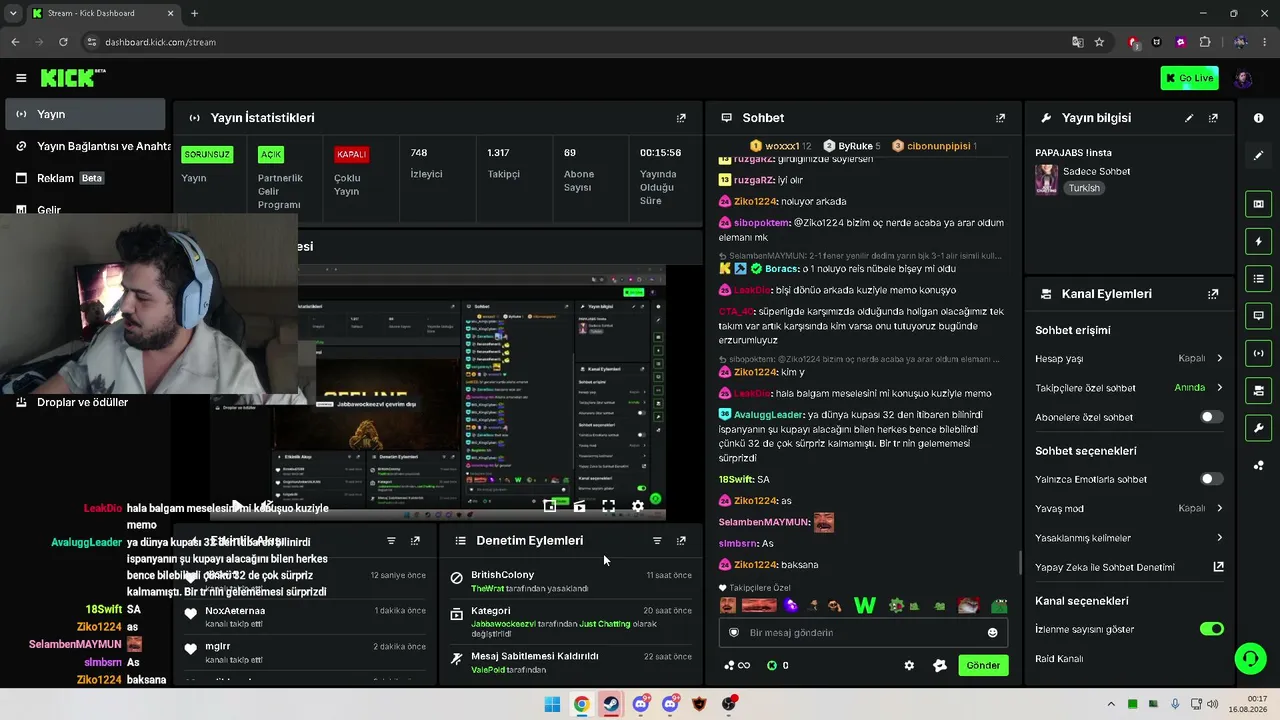Pop out the Denetim Eylemleri panel
Screen dimensions: 1280x720
(x=681, y=541)
